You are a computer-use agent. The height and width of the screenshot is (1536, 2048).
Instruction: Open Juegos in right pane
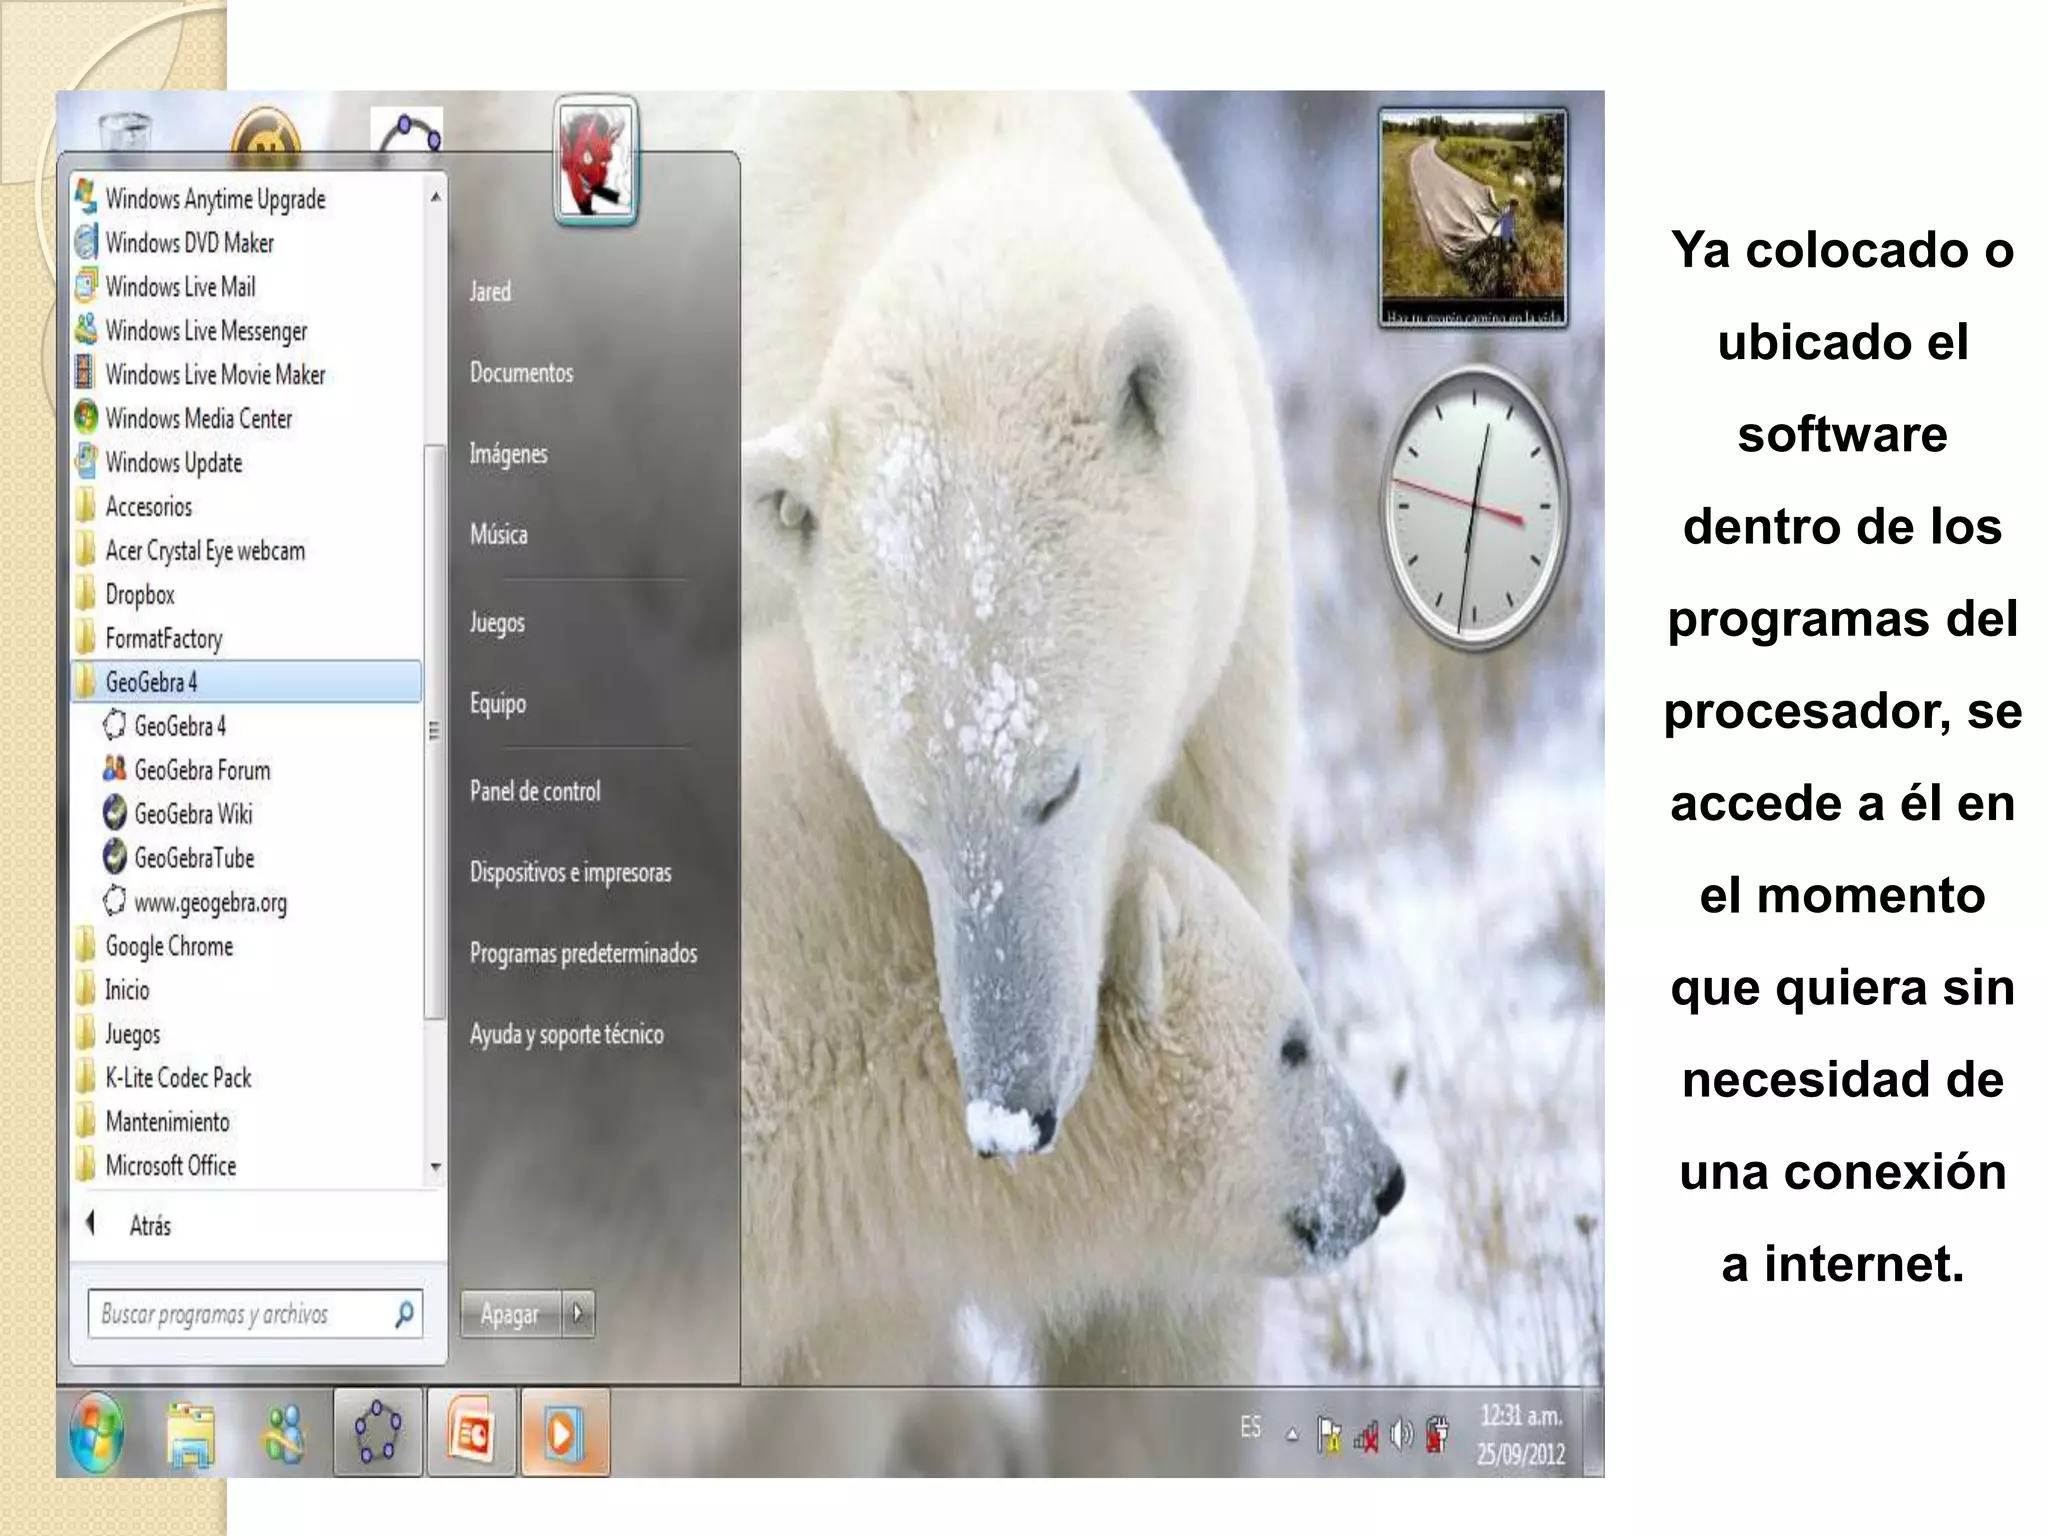click(497, 623)
